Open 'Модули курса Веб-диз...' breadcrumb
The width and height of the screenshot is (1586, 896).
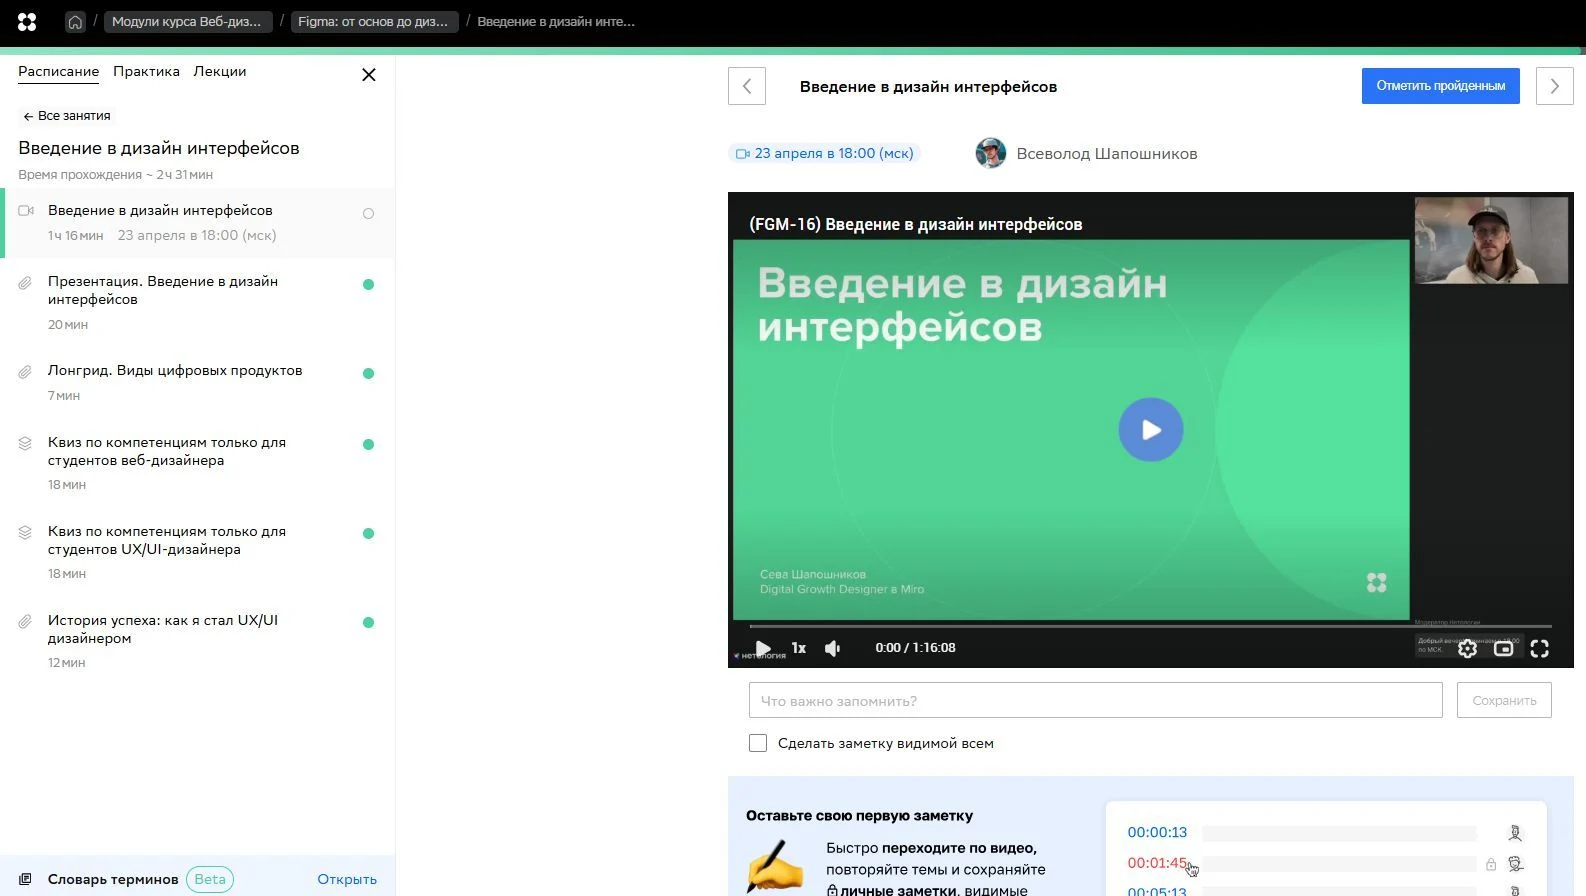click(187, 21)
